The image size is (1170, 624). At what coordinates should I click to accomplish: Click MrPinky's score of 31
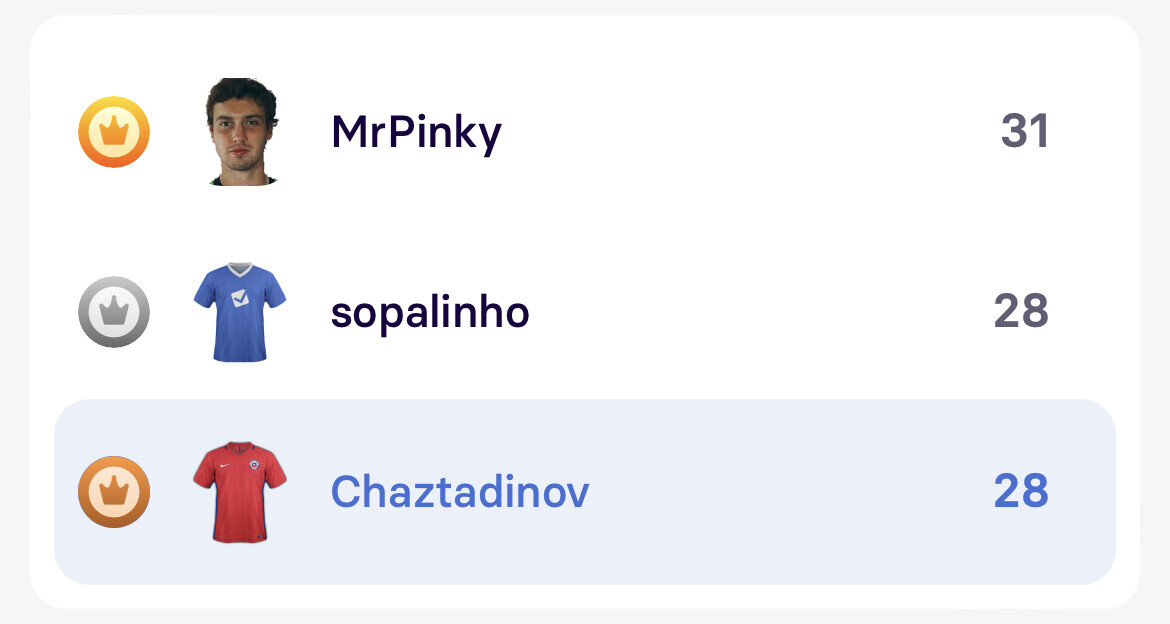[x=1025, y=132]
